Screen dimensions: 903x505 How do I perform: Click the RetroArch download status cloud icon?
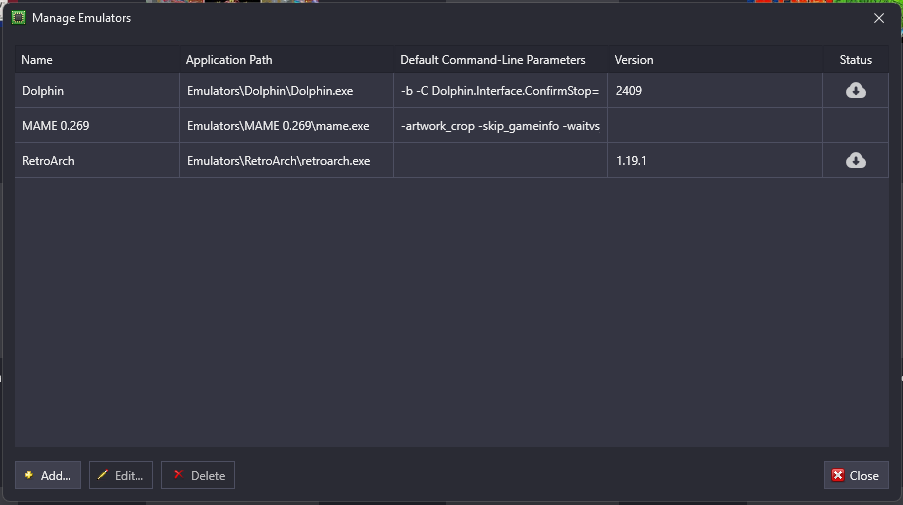tap(855, 160)
